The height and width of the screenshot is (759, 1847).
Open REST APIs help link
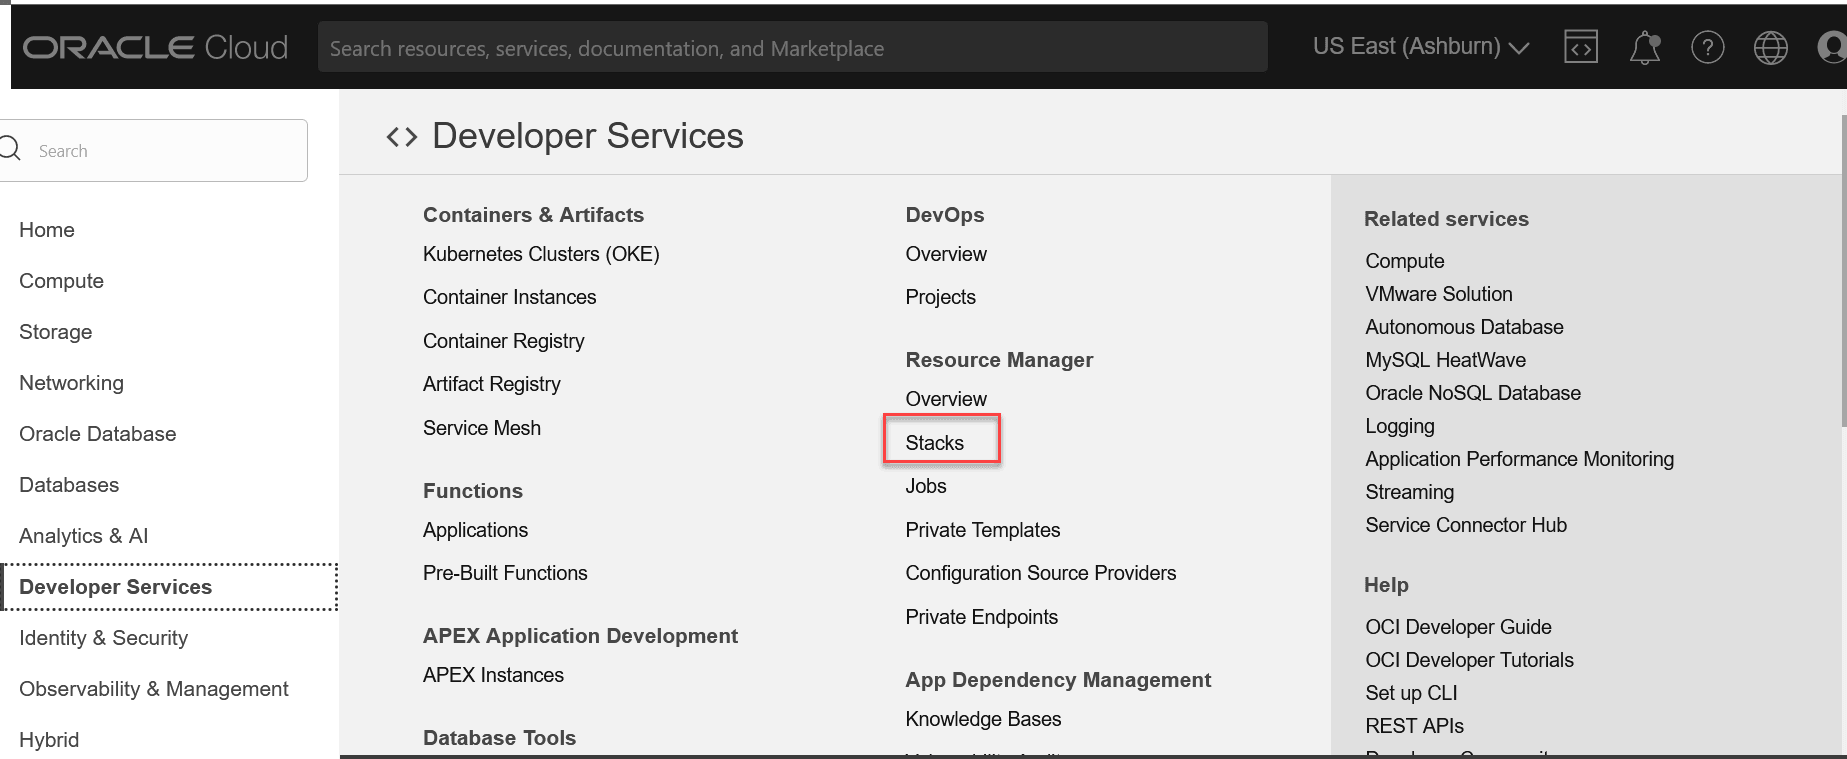1415,726
